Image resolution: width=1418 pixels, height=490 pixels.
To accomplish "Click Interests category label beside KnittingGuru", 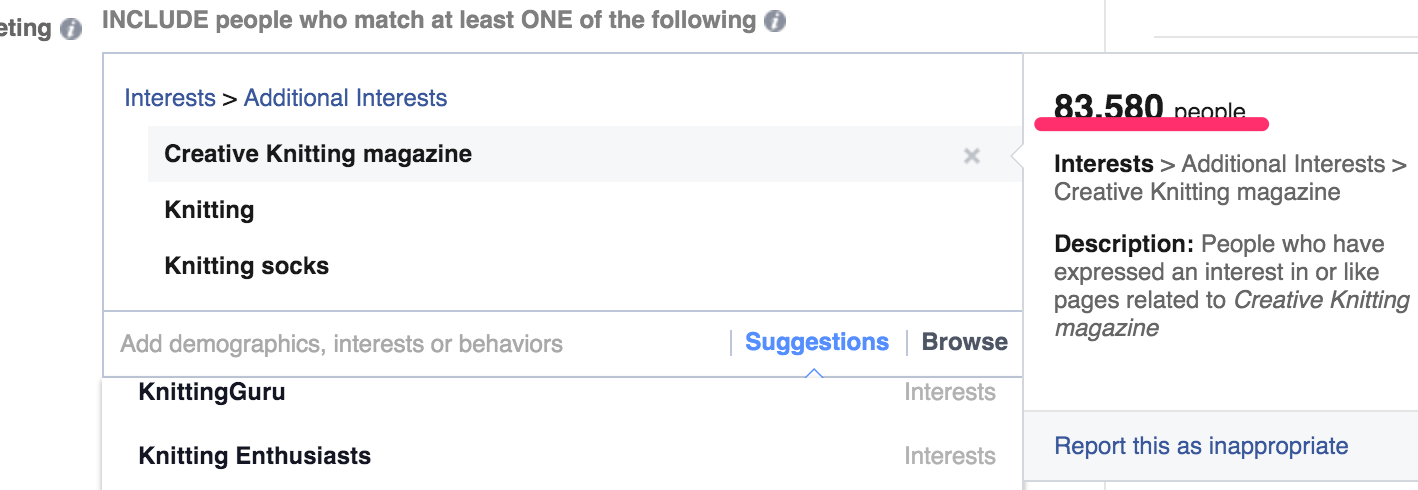I will click(949, 392).
